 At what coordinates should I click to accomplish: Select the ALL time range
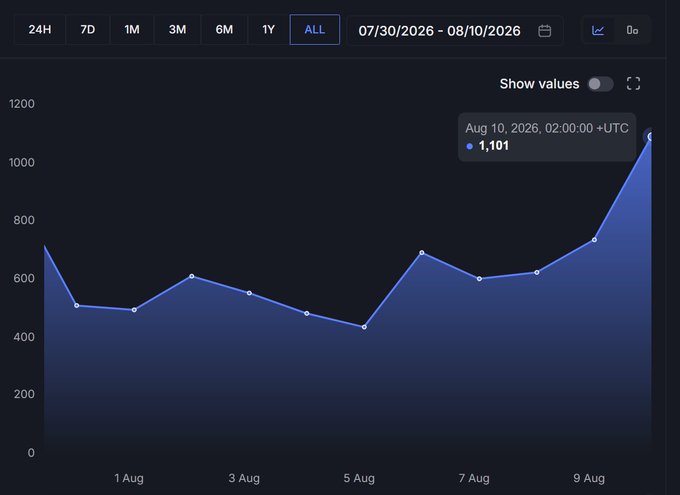pyautogui.click(x=314, y=30)
